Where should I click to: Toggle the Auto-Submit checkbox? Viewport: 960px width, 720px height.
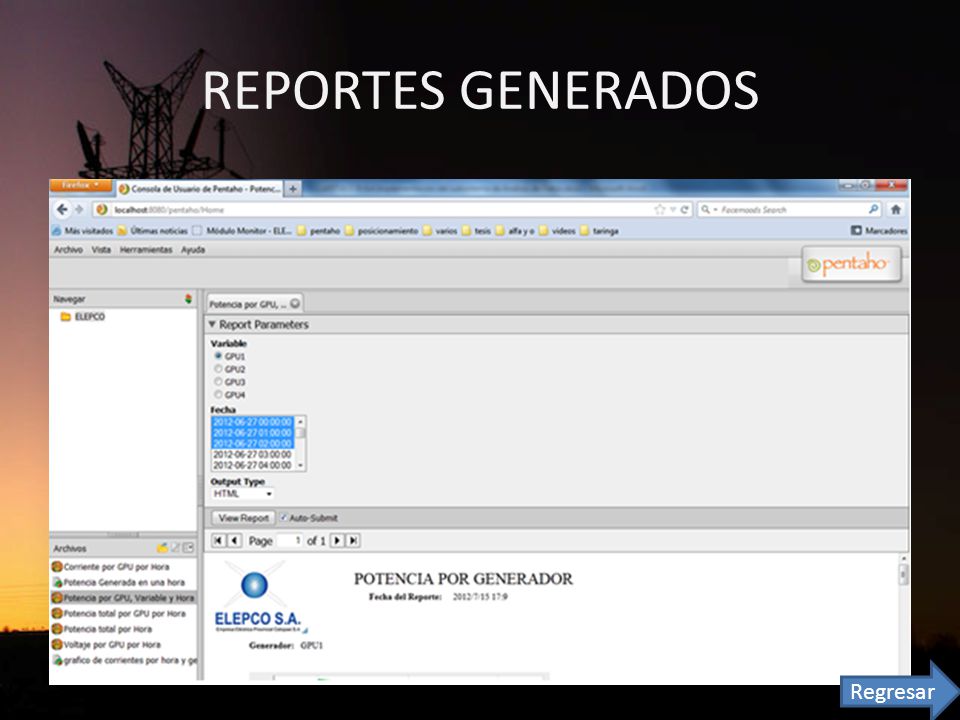283,517
